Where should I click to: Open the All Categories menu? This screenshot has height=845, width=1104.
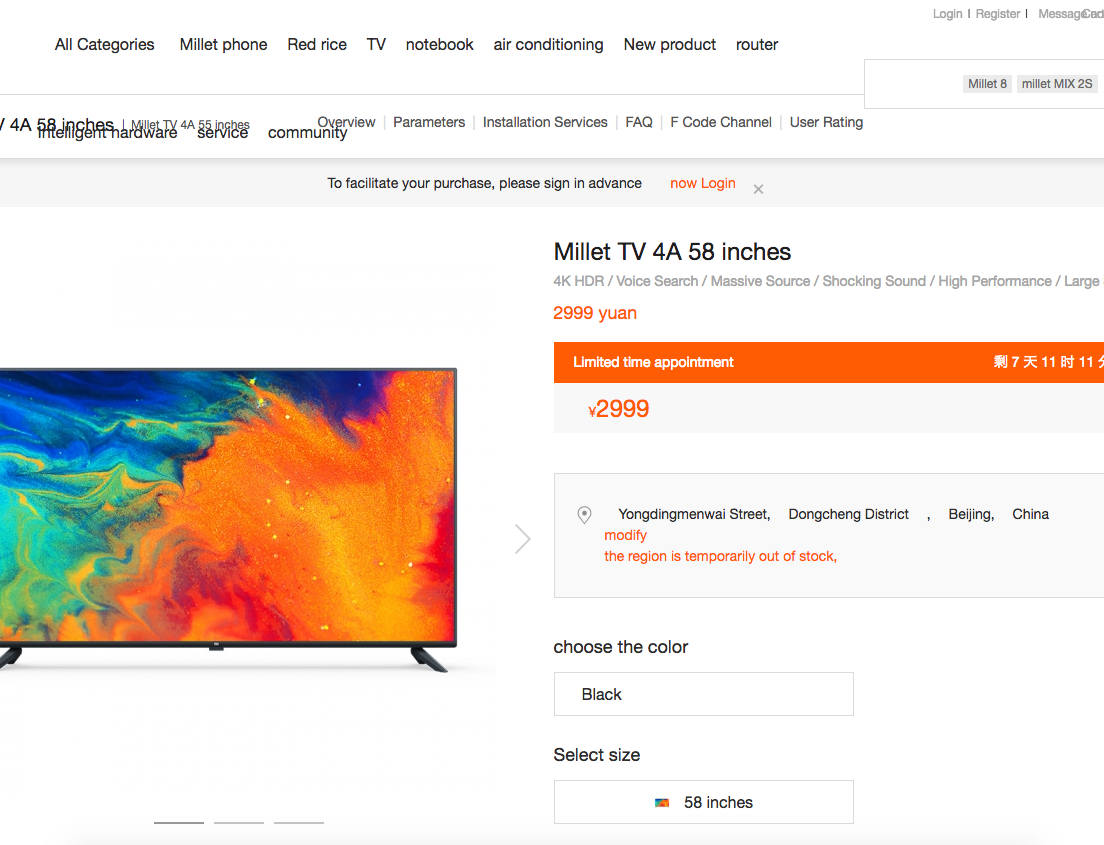point(104,44)
